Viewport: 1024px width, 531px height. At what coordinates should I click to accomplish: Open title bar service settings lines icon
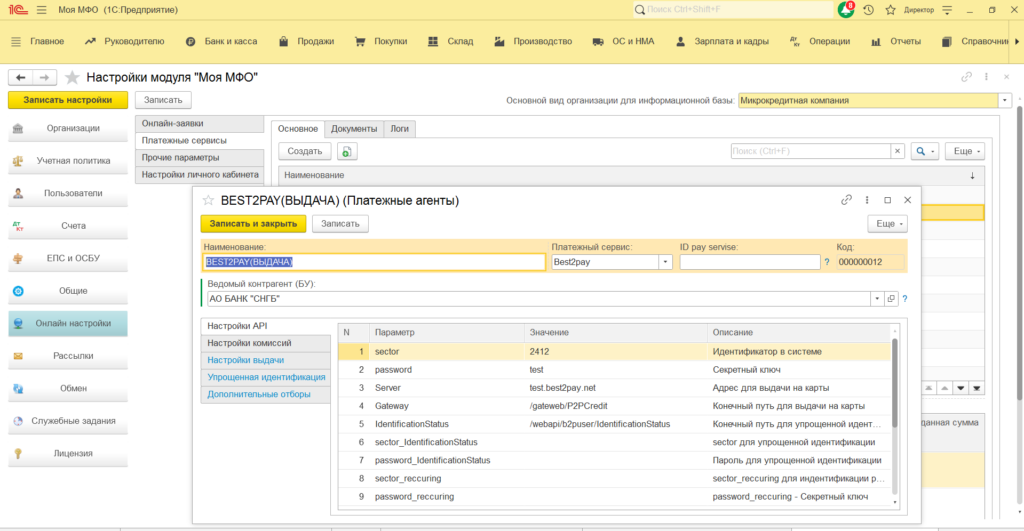tap(948, 10)
